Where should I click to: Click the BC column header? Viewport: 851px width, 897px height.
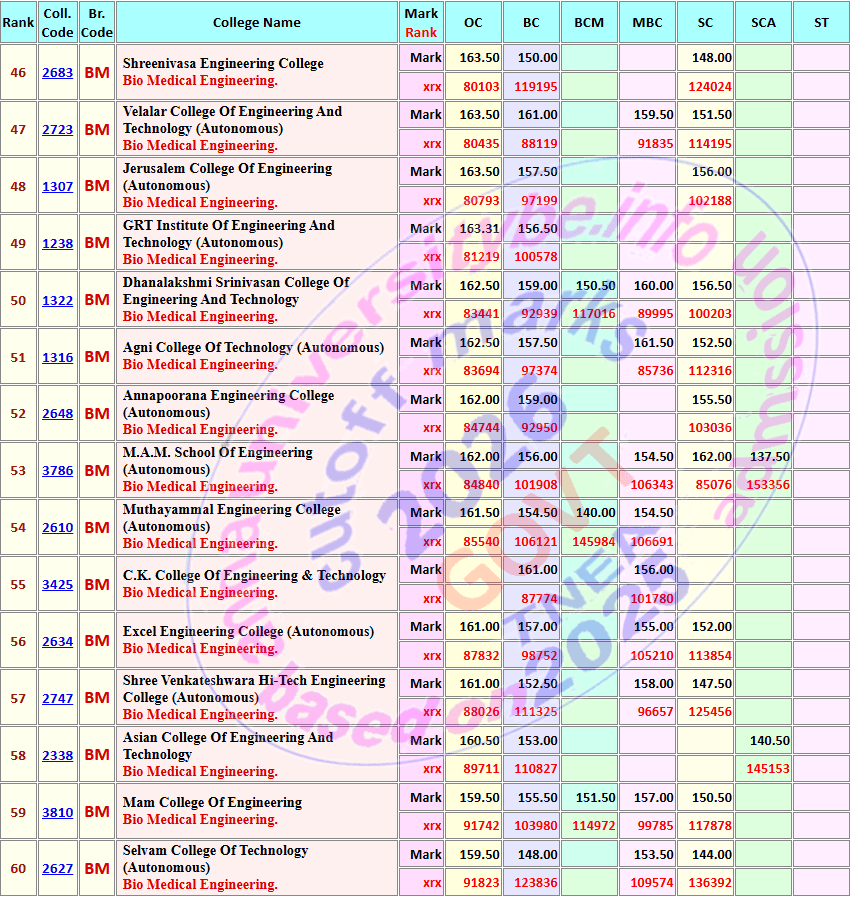[x=531, y=22]
